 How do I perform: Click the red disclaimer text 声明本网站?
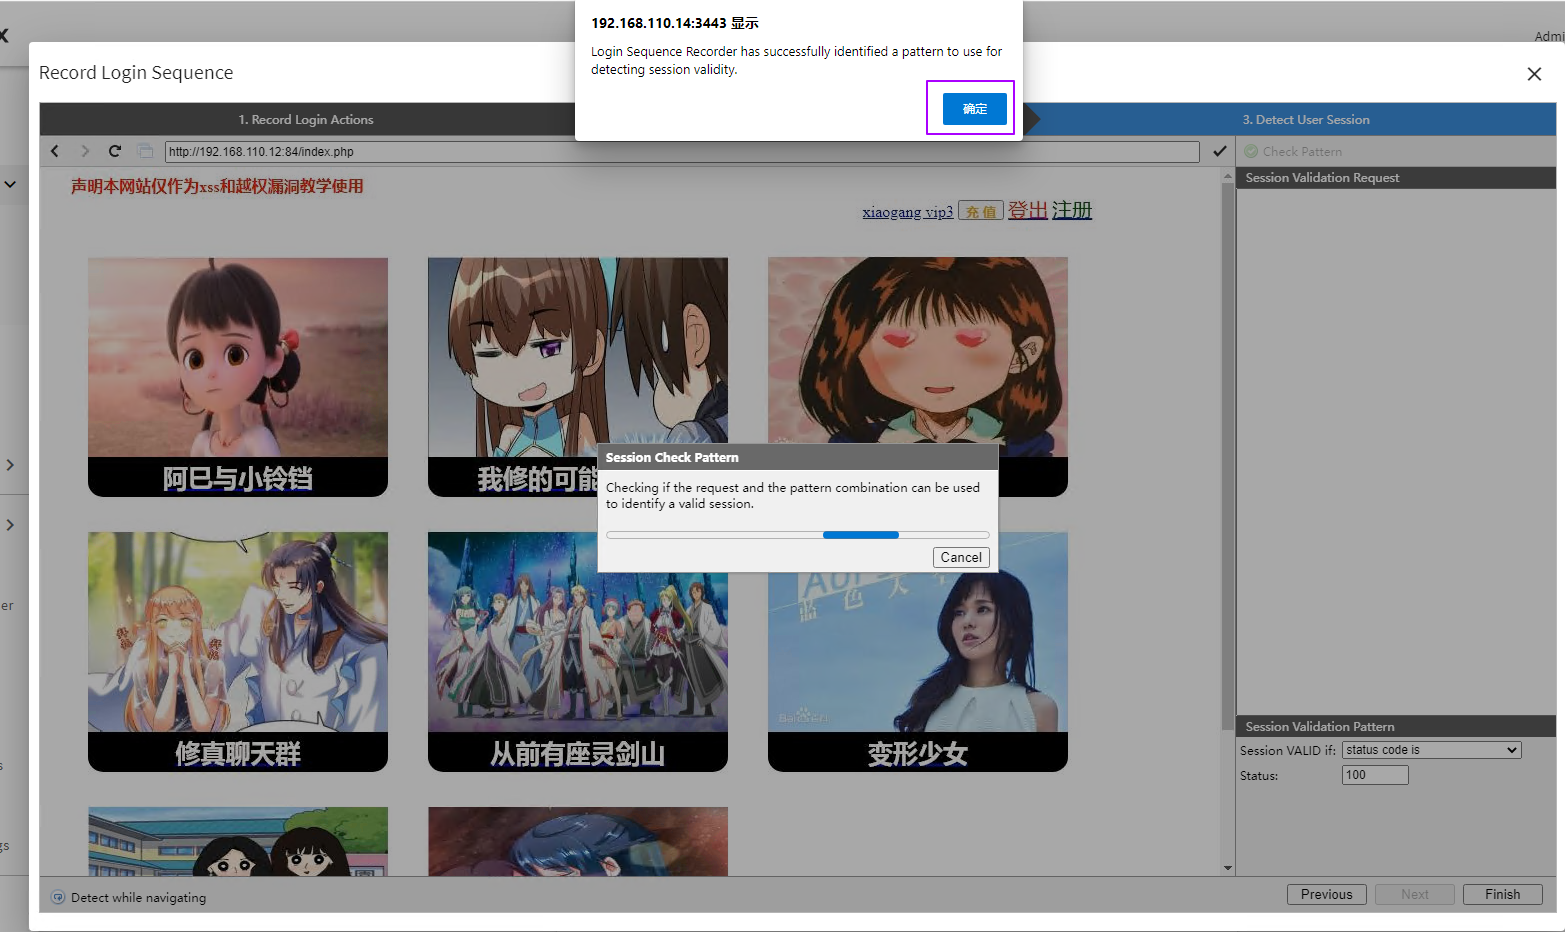click(217, 186)
